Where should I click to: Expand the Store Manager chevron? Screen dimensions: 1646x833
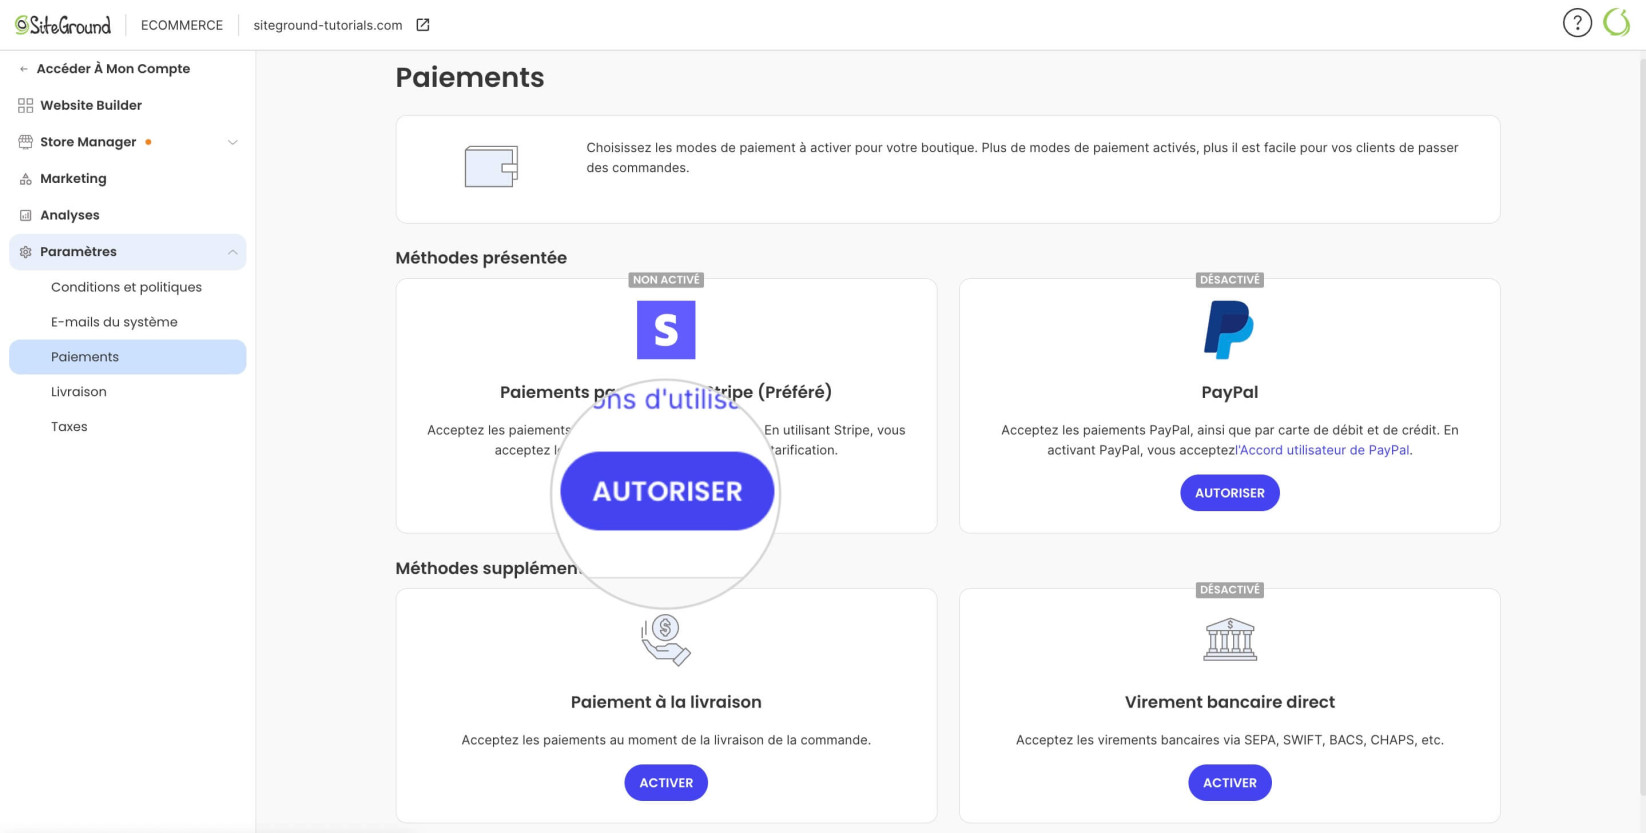(x=233, y=142)
